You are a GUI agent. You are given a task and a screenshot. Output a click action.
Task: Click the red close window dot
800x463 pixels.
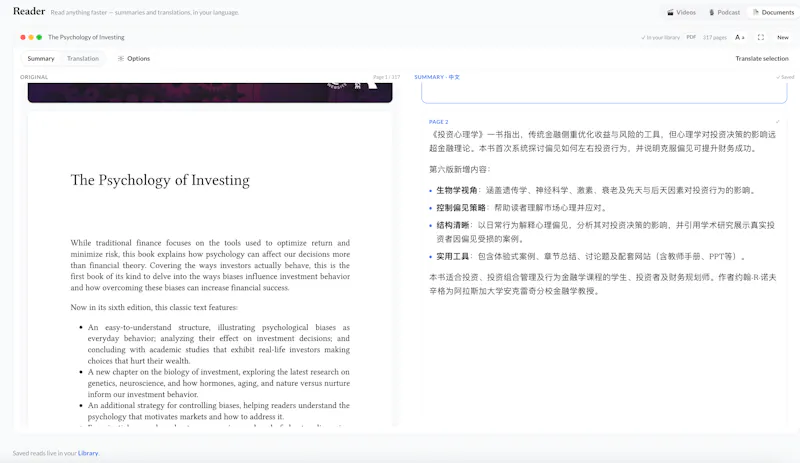pos(23,37)
